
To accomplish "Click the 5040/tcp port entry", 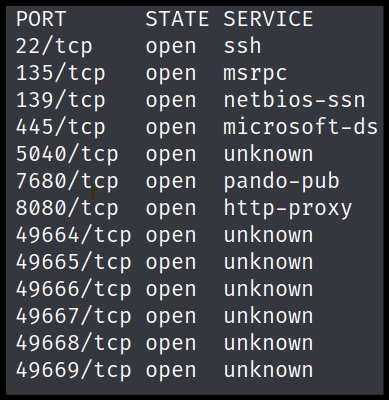I will (67, 154).
